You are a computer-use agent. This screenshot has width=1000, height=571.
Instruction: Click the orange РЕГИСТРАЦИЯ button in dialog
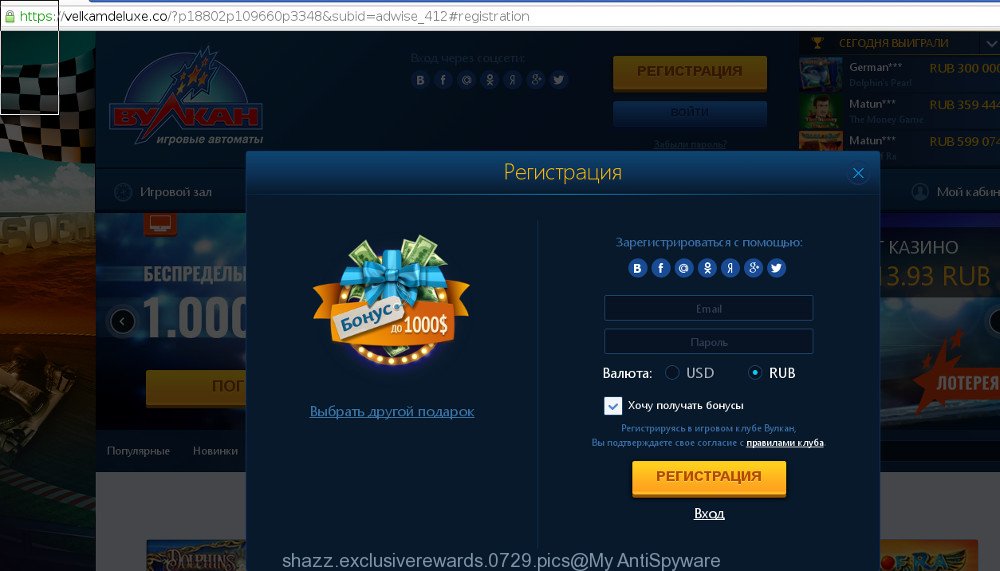point(709,477)
